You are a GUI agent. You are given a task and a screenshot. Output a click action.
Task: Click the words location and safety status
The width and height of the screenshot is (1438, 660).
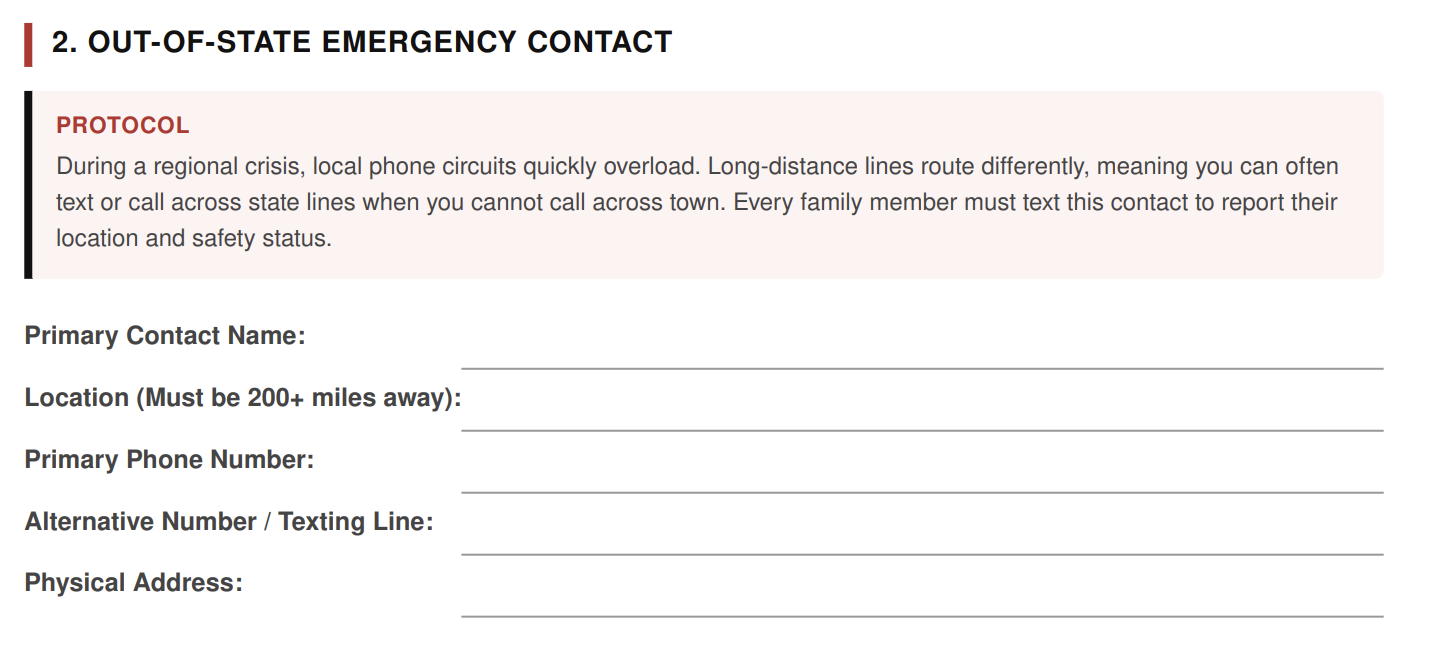coord(193,240)
